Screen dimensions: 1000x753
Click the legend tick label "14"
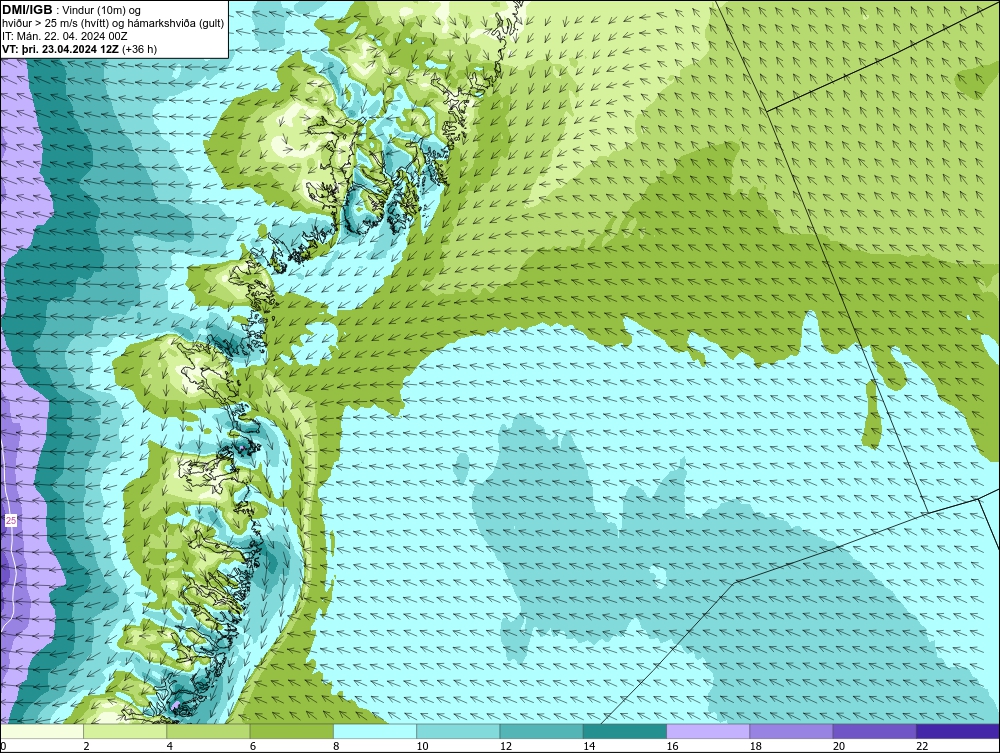(x=589, y=746)
